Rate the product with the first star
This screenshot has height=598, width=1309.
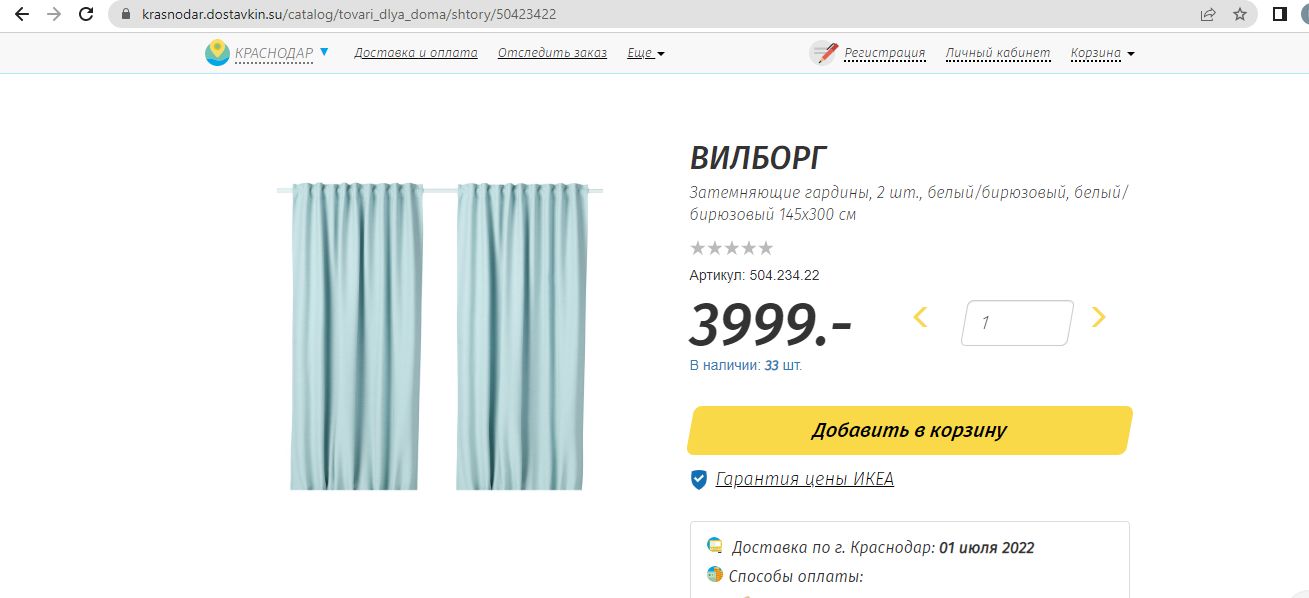(x=696, y=247)
